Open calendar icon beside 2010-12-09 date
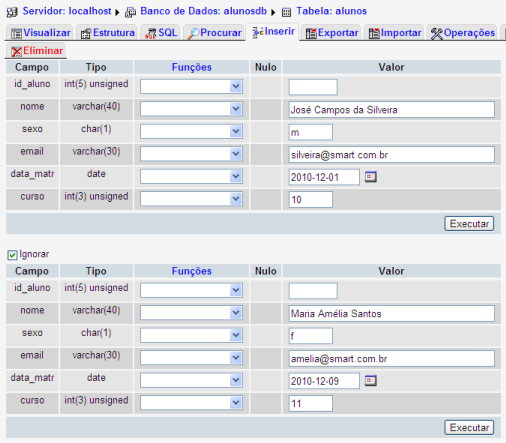The width and height of the screenshot is (506, 443). [x=370, y=380]
